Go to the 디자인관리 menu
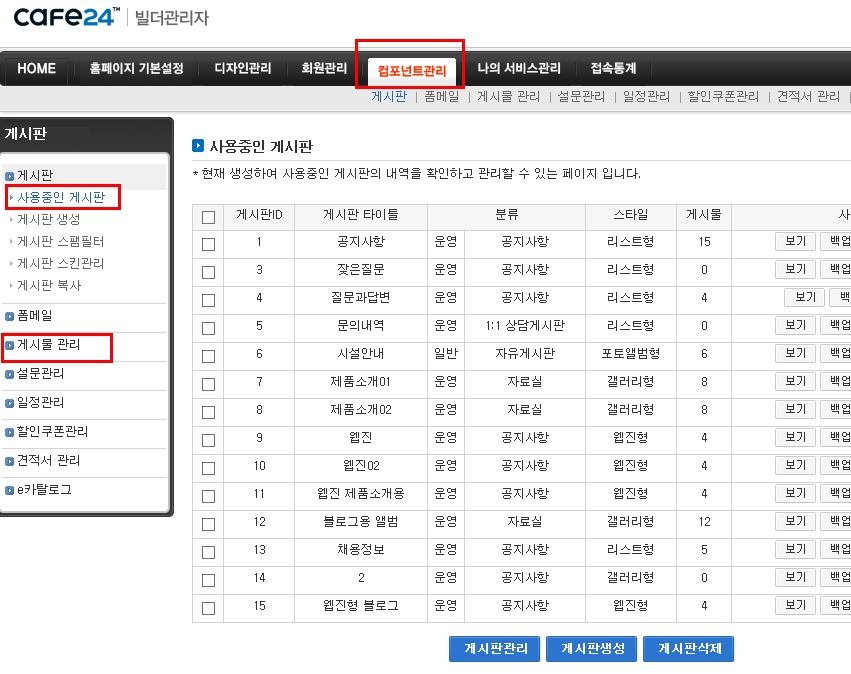The image size is (851, 674). (242, 69)
